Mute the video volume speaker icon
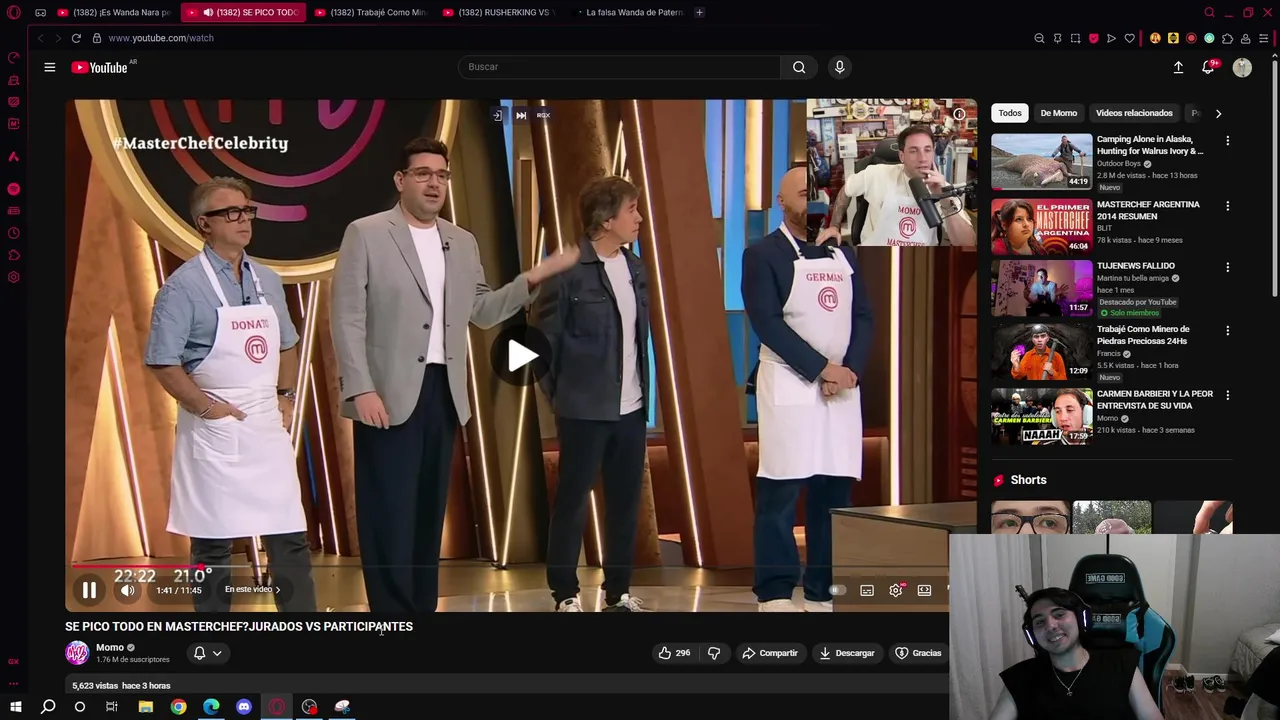This screenshot has width=1280, height=720. (128, 591)
